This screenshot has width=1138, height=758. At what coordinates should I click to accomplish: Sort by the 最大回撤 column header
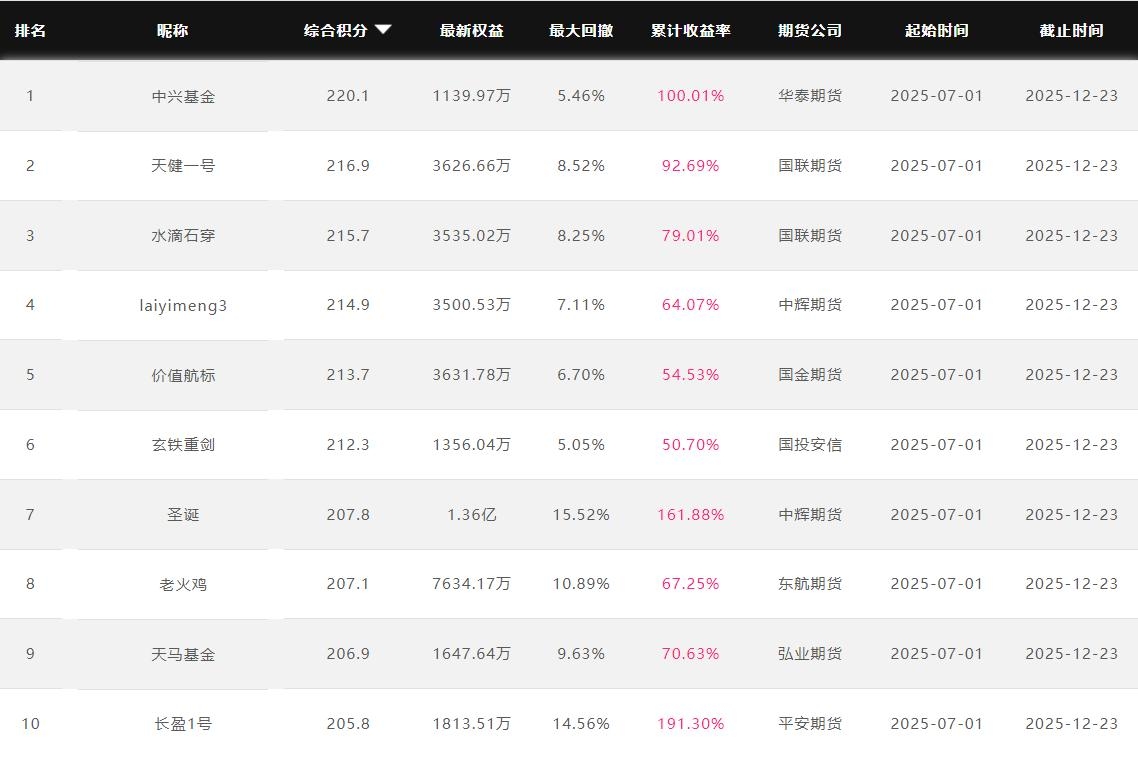(x=581, y=30)
